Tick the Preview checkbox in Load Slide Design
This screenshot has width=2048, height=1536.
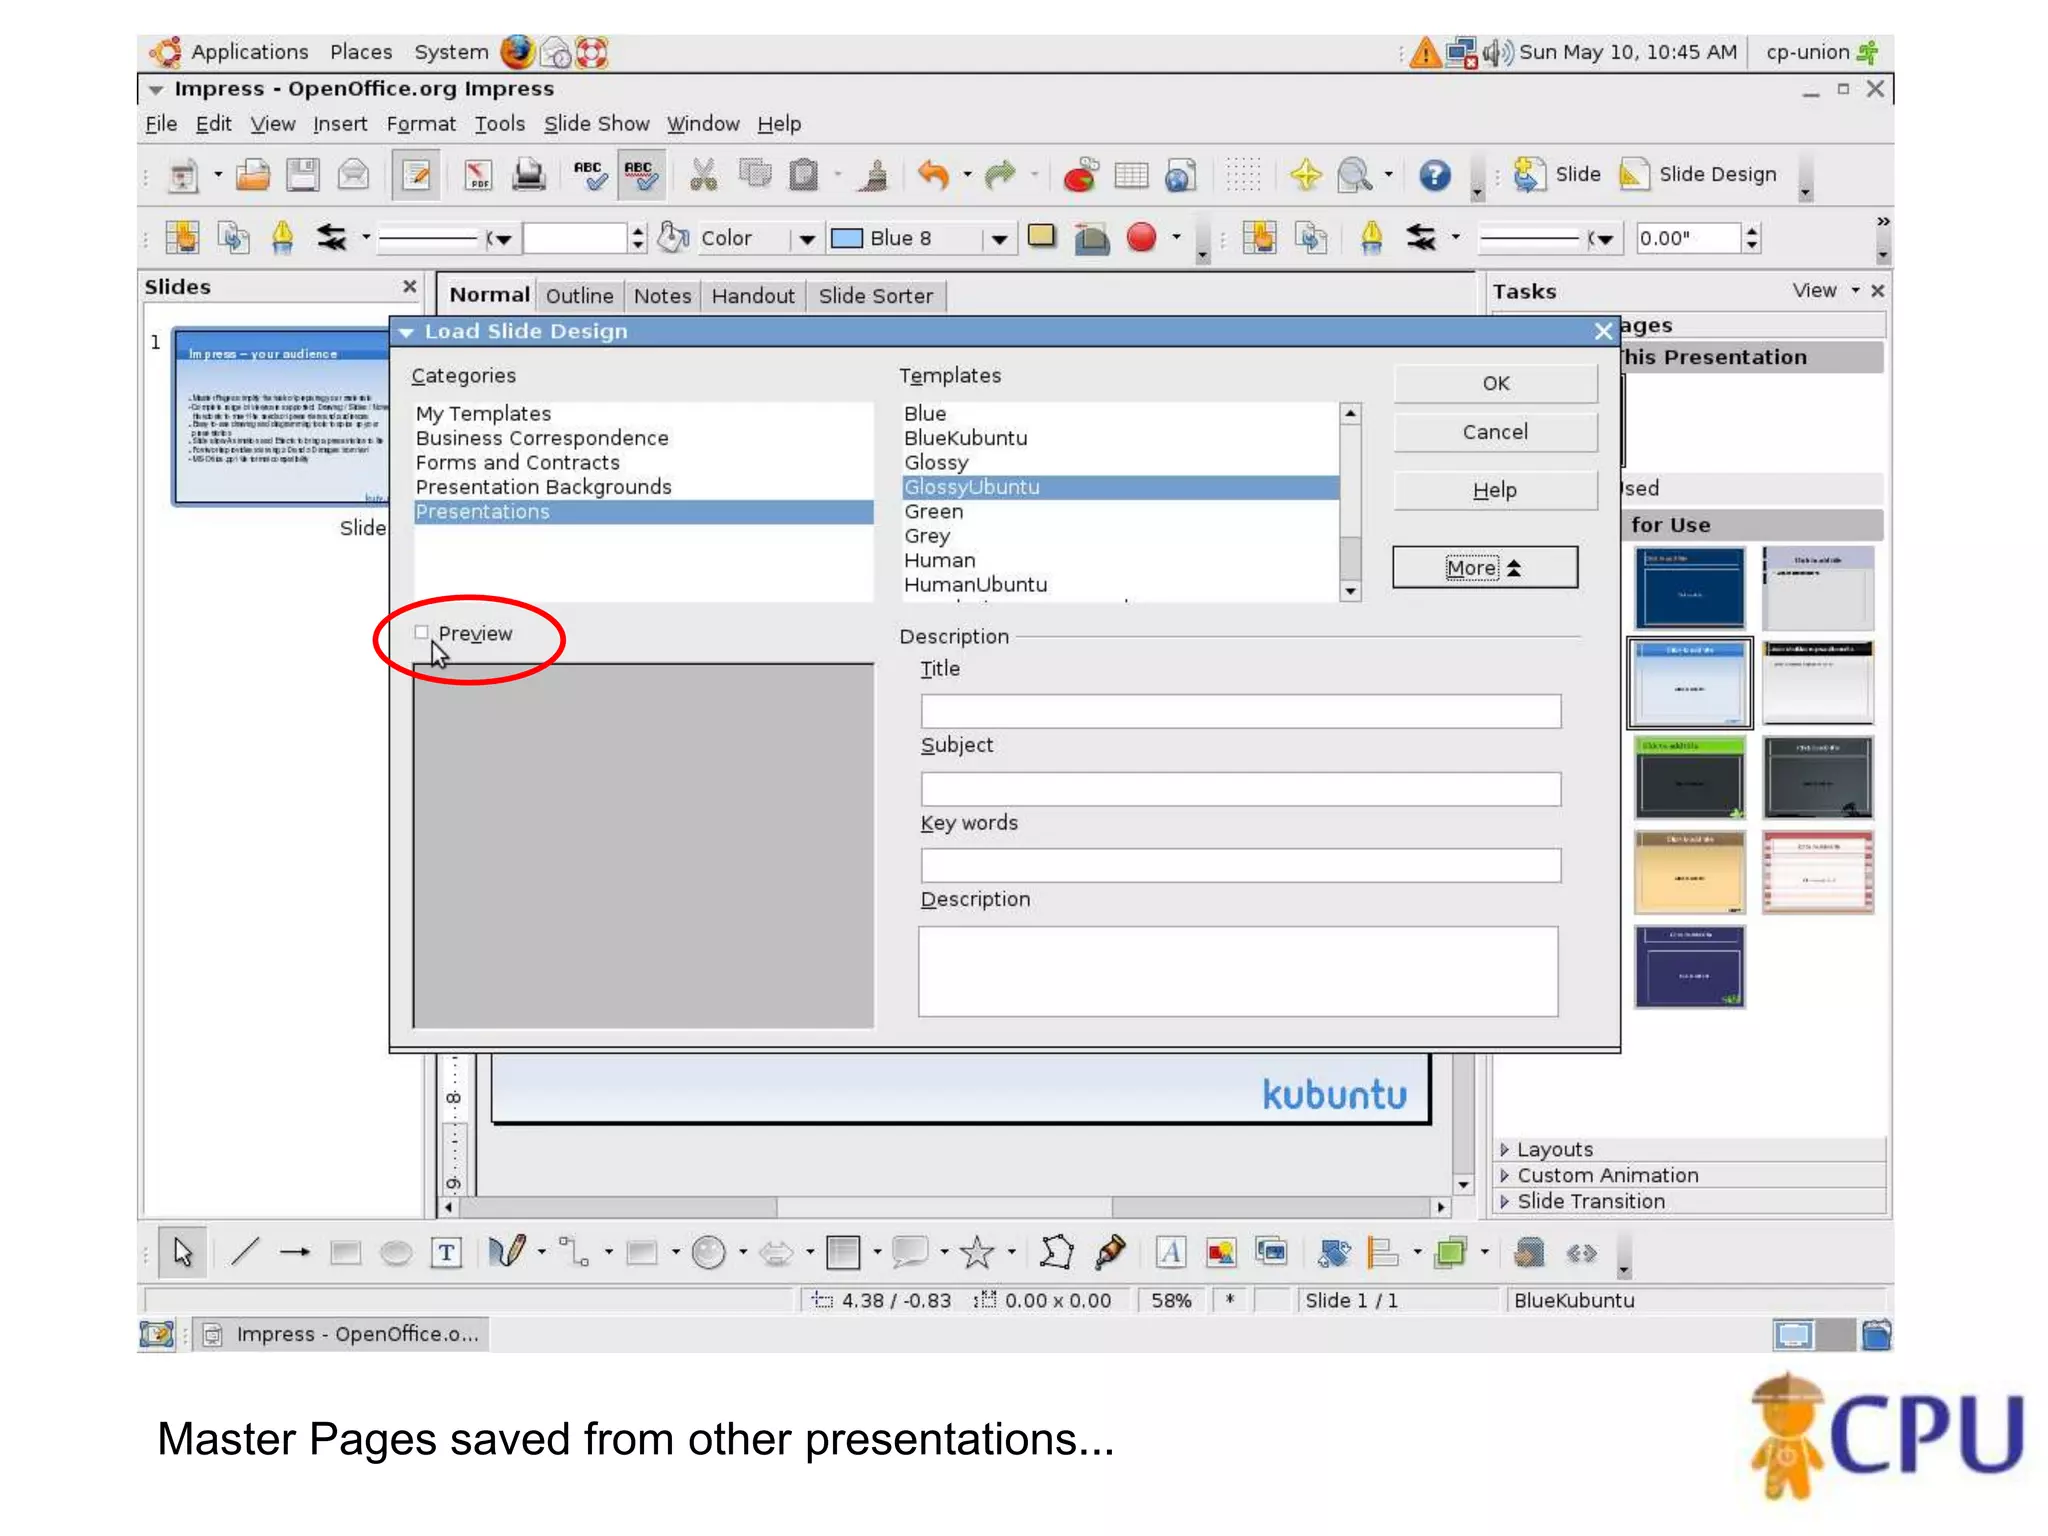point(421,632)
